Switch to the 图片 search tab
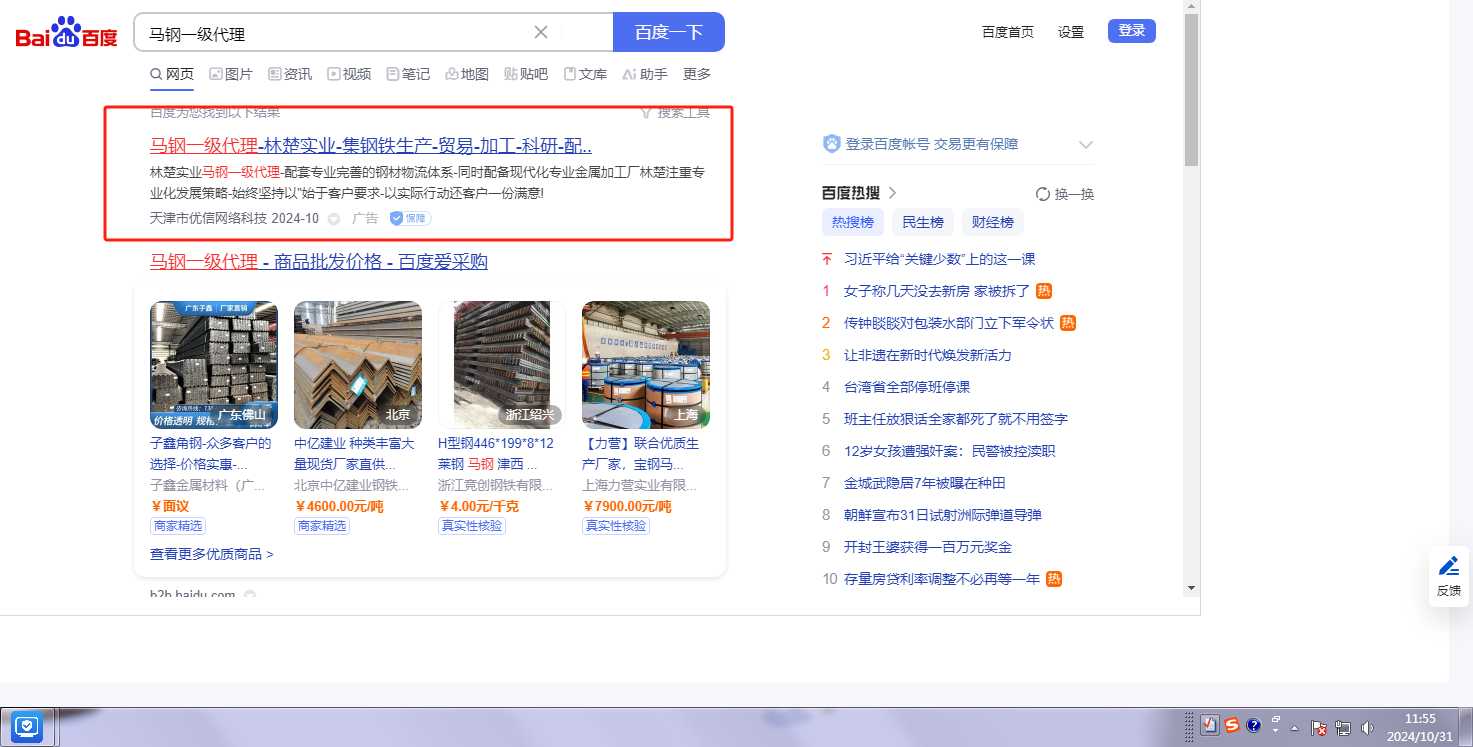 pos(231,74)
